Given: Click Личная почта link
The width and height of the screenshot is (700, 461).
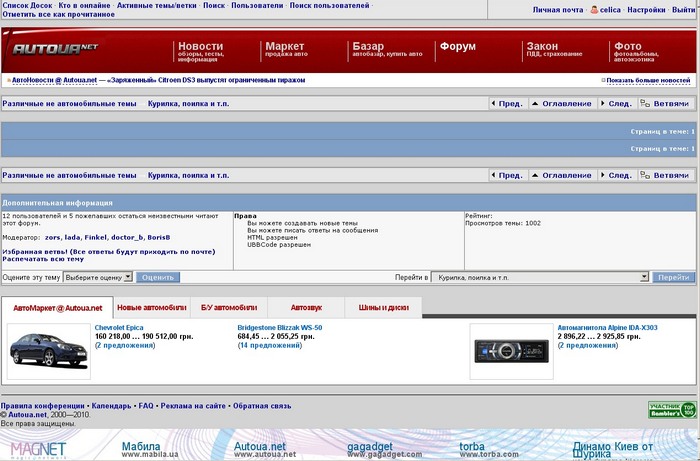Looking at the screenshot, I should pyautogui.click(x=557, y=9).
